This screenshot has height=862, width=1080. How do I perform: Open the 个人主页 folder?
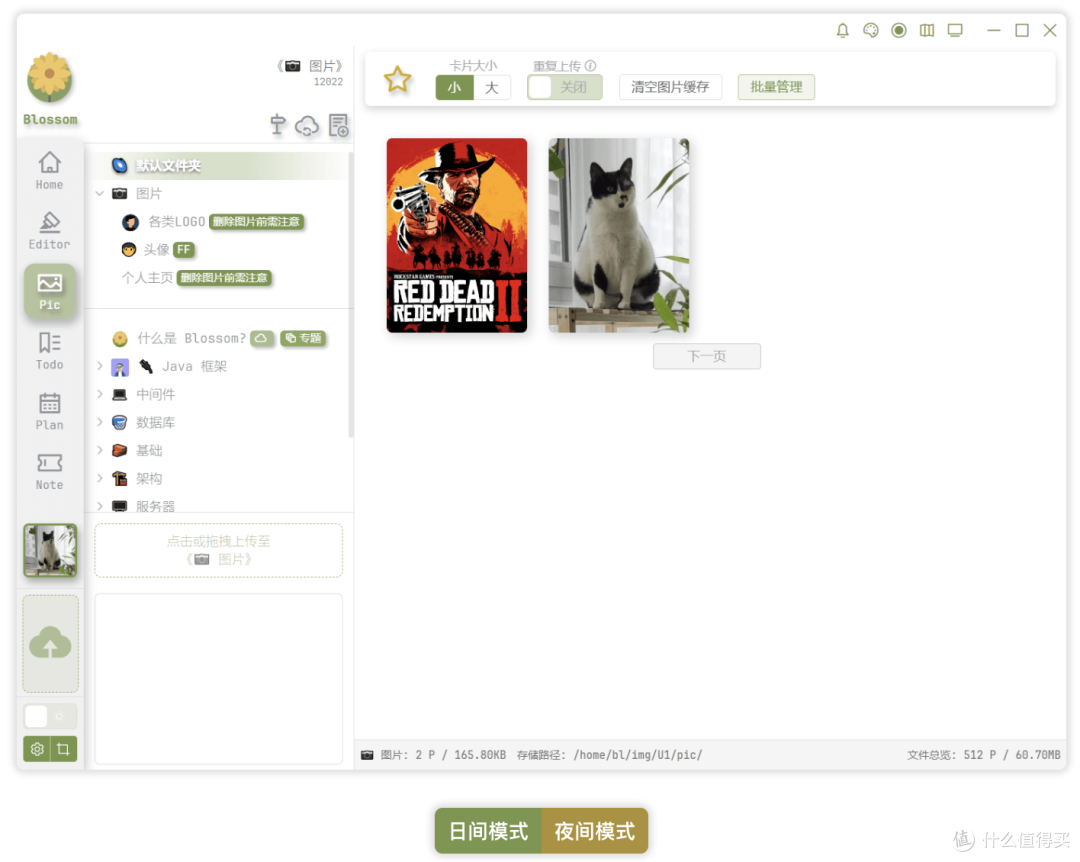(147, 278)
